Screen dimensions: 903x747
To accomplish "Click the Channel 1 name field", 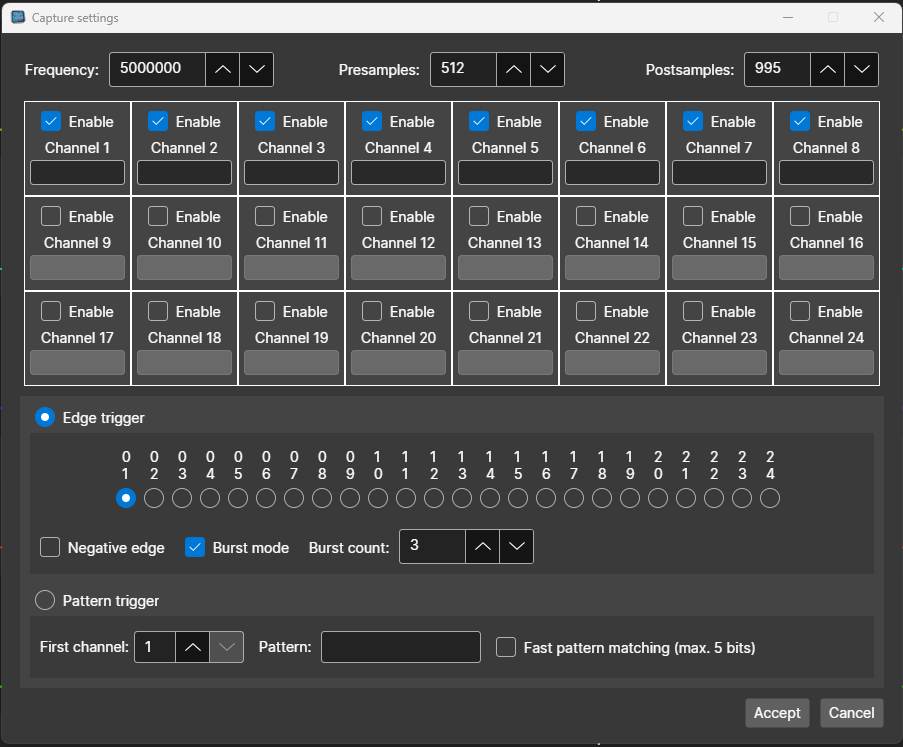I will tap(77, 173).
